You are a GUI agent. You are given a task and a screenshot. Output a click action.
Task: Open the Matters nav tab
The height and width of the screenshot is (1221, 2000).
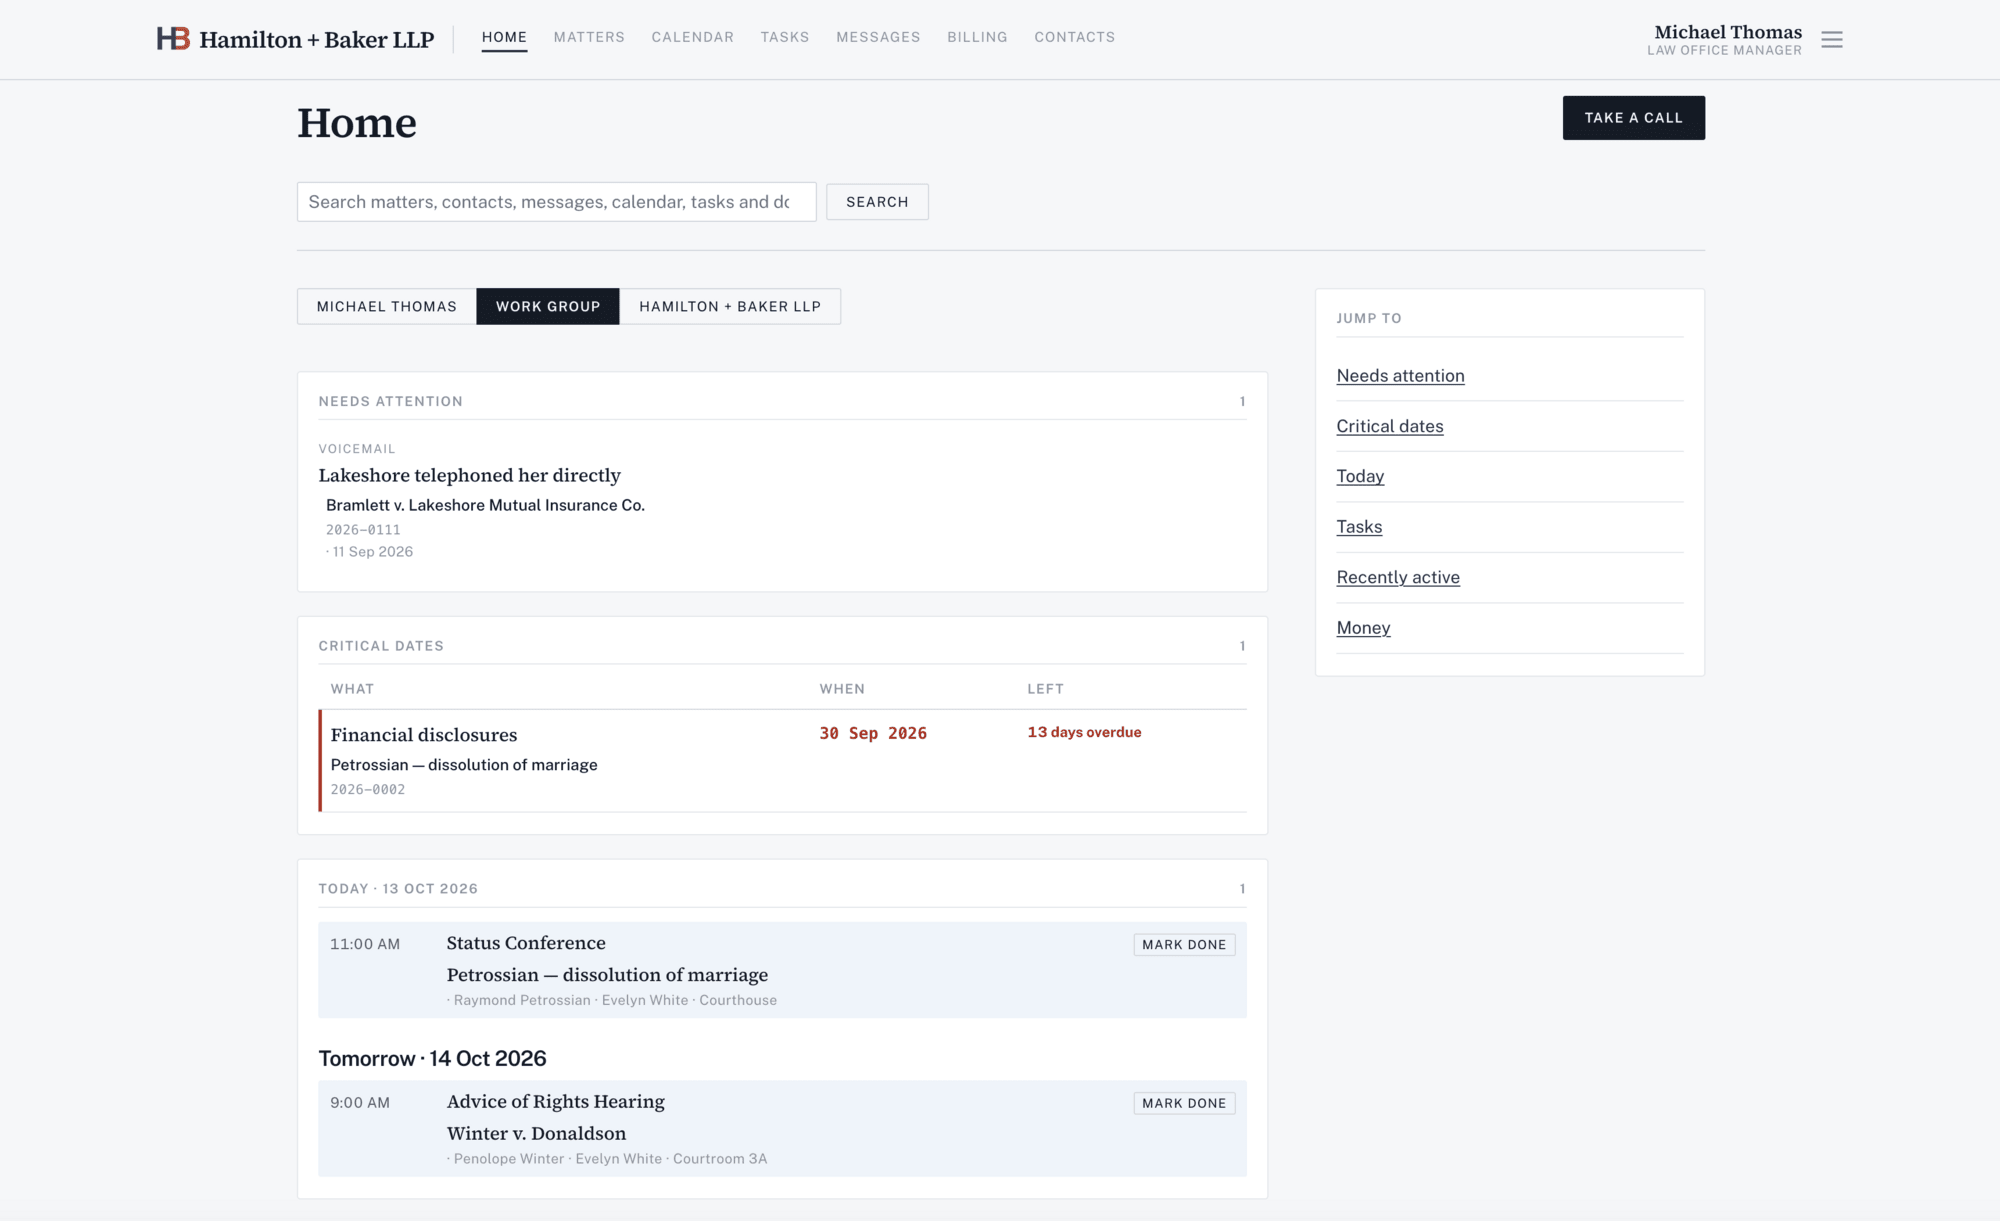(589, 37)
